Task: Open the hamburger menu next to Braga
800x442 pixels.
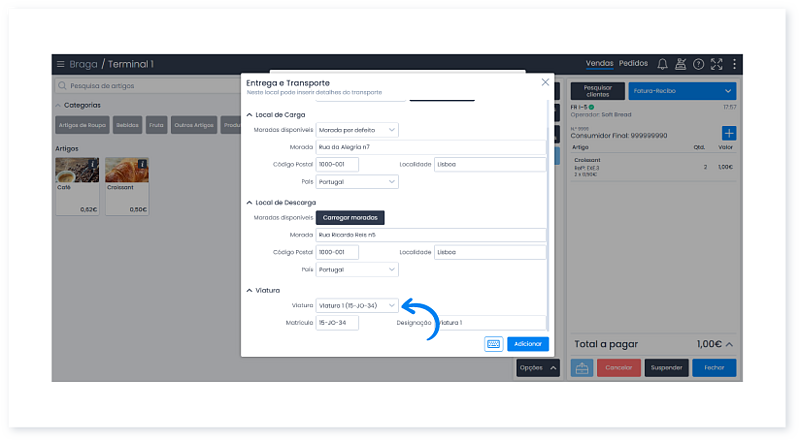Action: tap(61, 64)
